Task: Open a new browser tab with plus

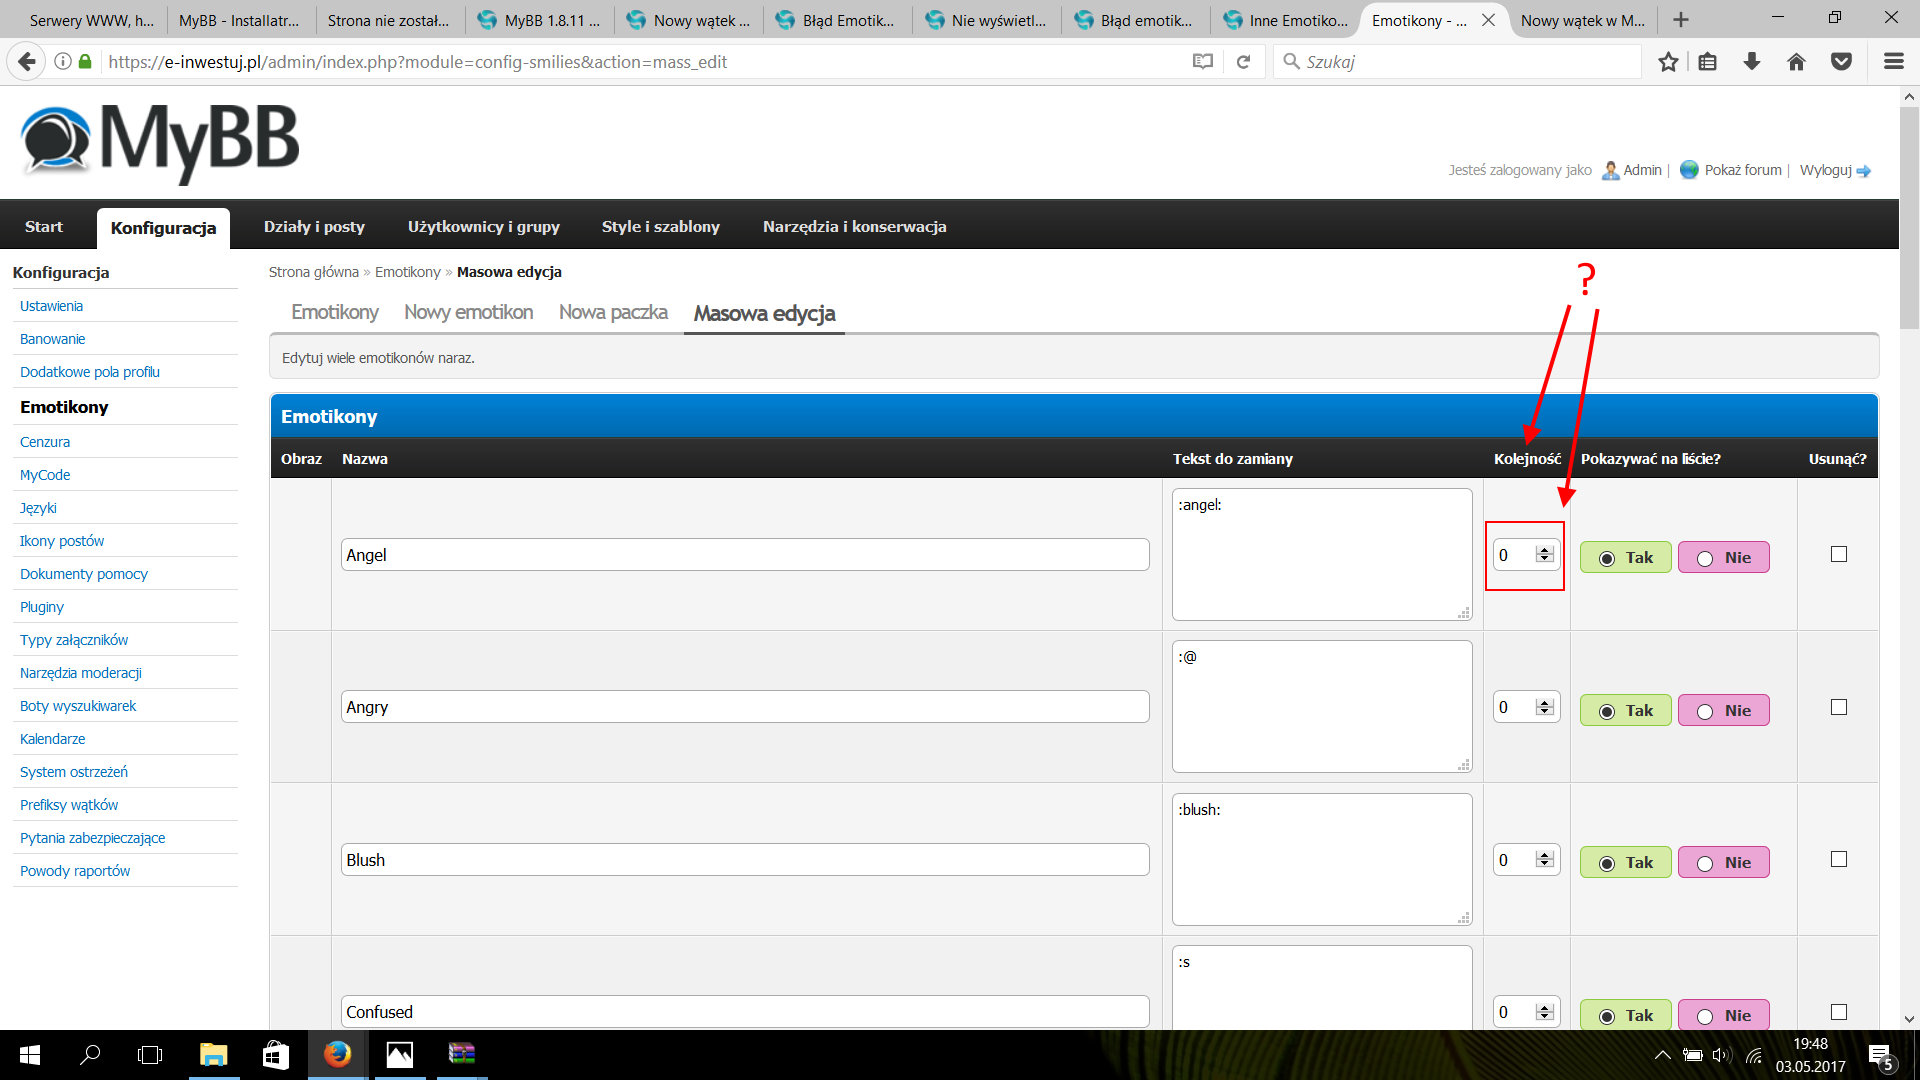Action: [1681, 20]
